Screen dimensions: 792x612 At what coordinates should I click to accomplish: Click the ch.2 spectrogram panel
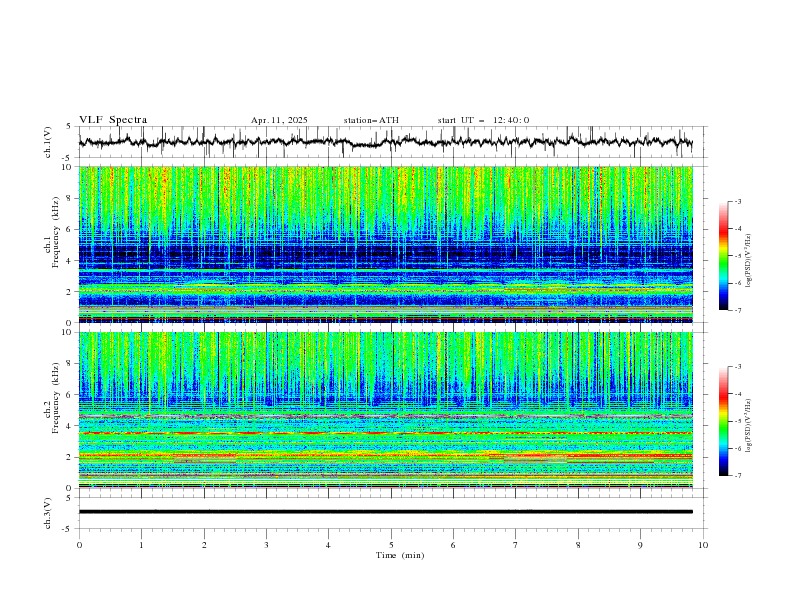click(385, 410)
